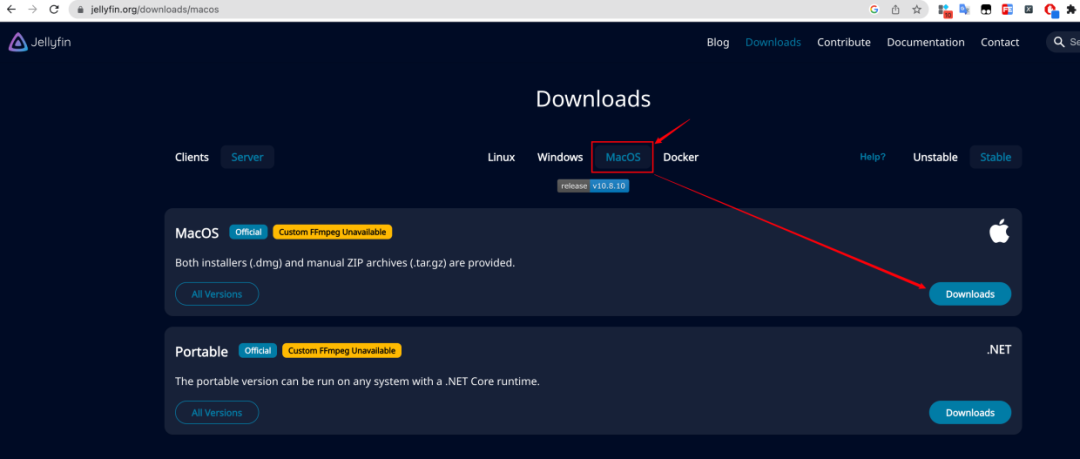The width and height of the screenshot is (1080, 459).
Task: Select the Server toggle
Action: point(247,157)
